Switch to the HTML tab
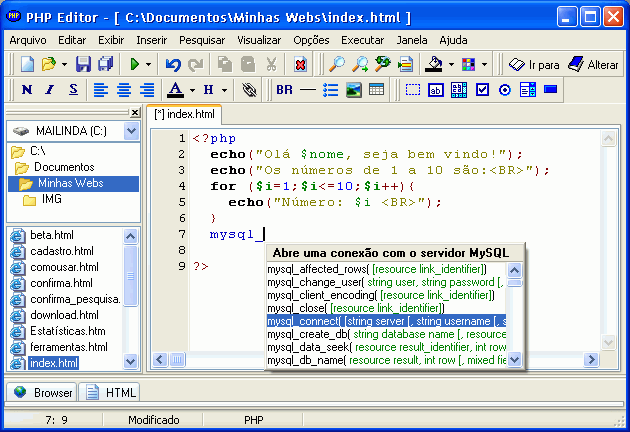The image size is (630, 432). (x=109, y=392)
